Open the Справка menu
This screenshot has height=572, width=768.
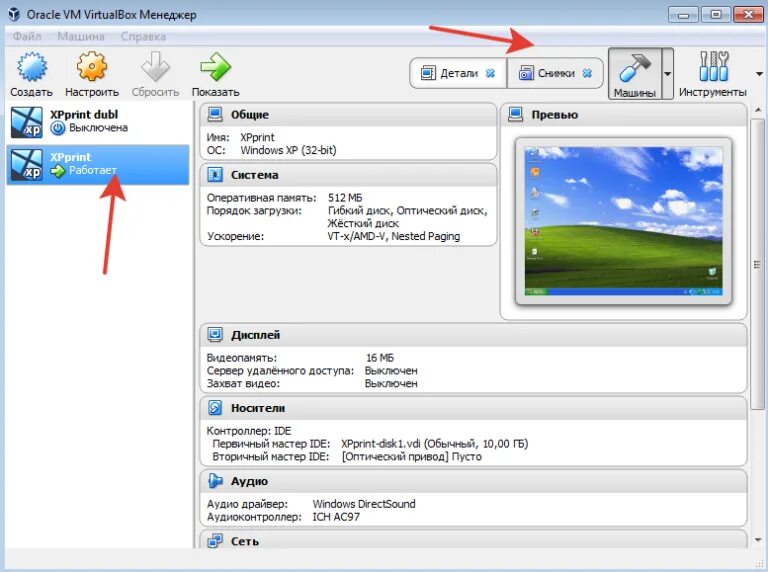143,36
